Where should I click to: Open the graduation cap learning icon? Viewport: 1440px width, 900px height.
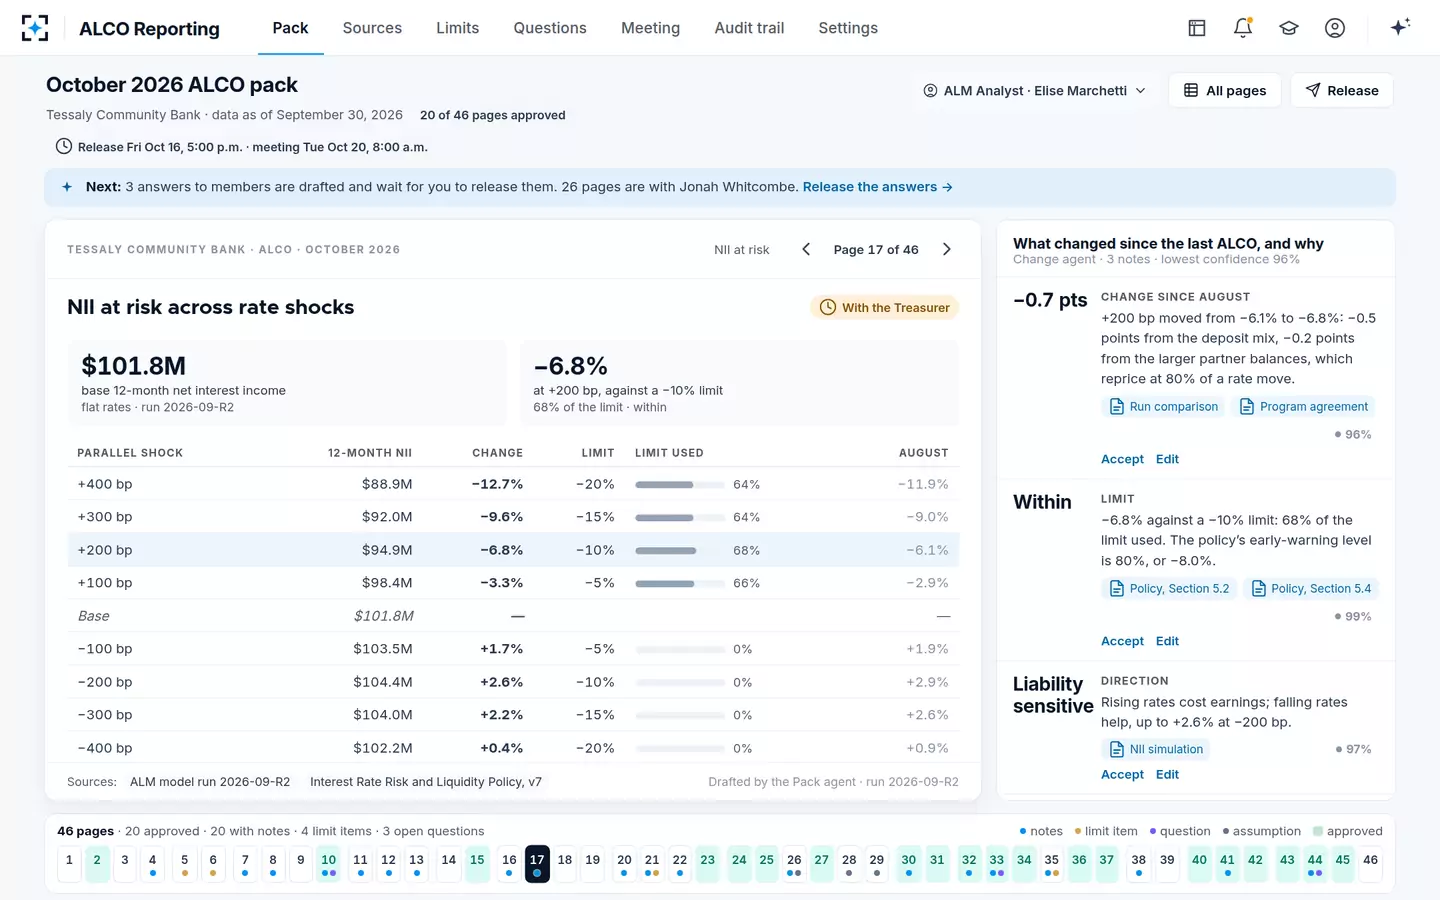click(x=1289, y=28)
